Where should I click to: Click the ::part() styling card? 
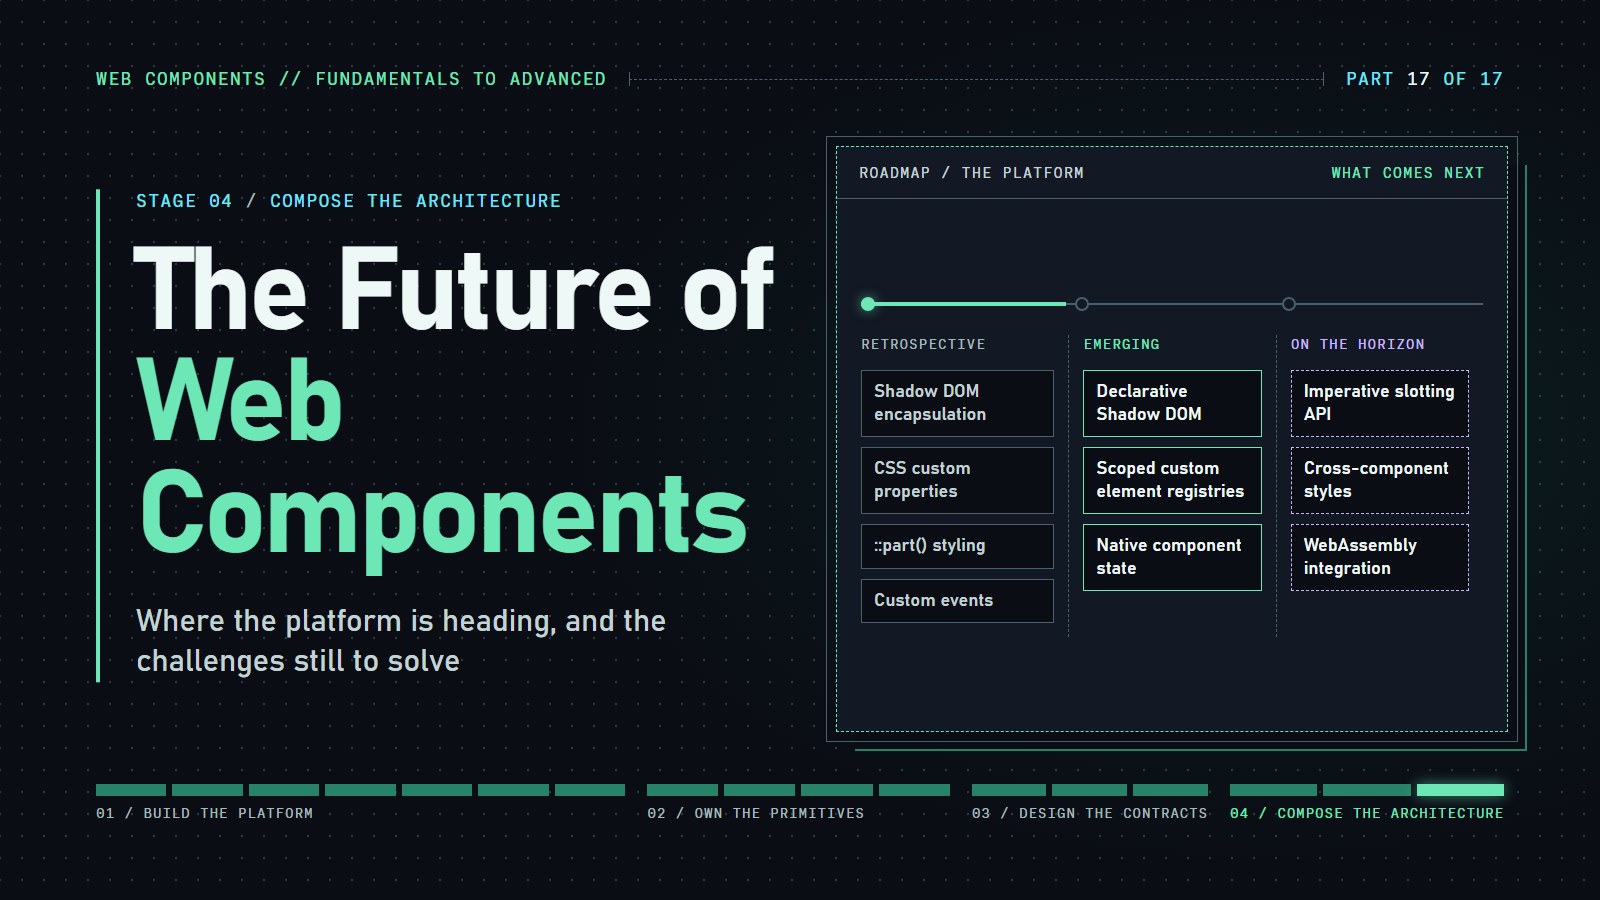click(x=957, y=546)
